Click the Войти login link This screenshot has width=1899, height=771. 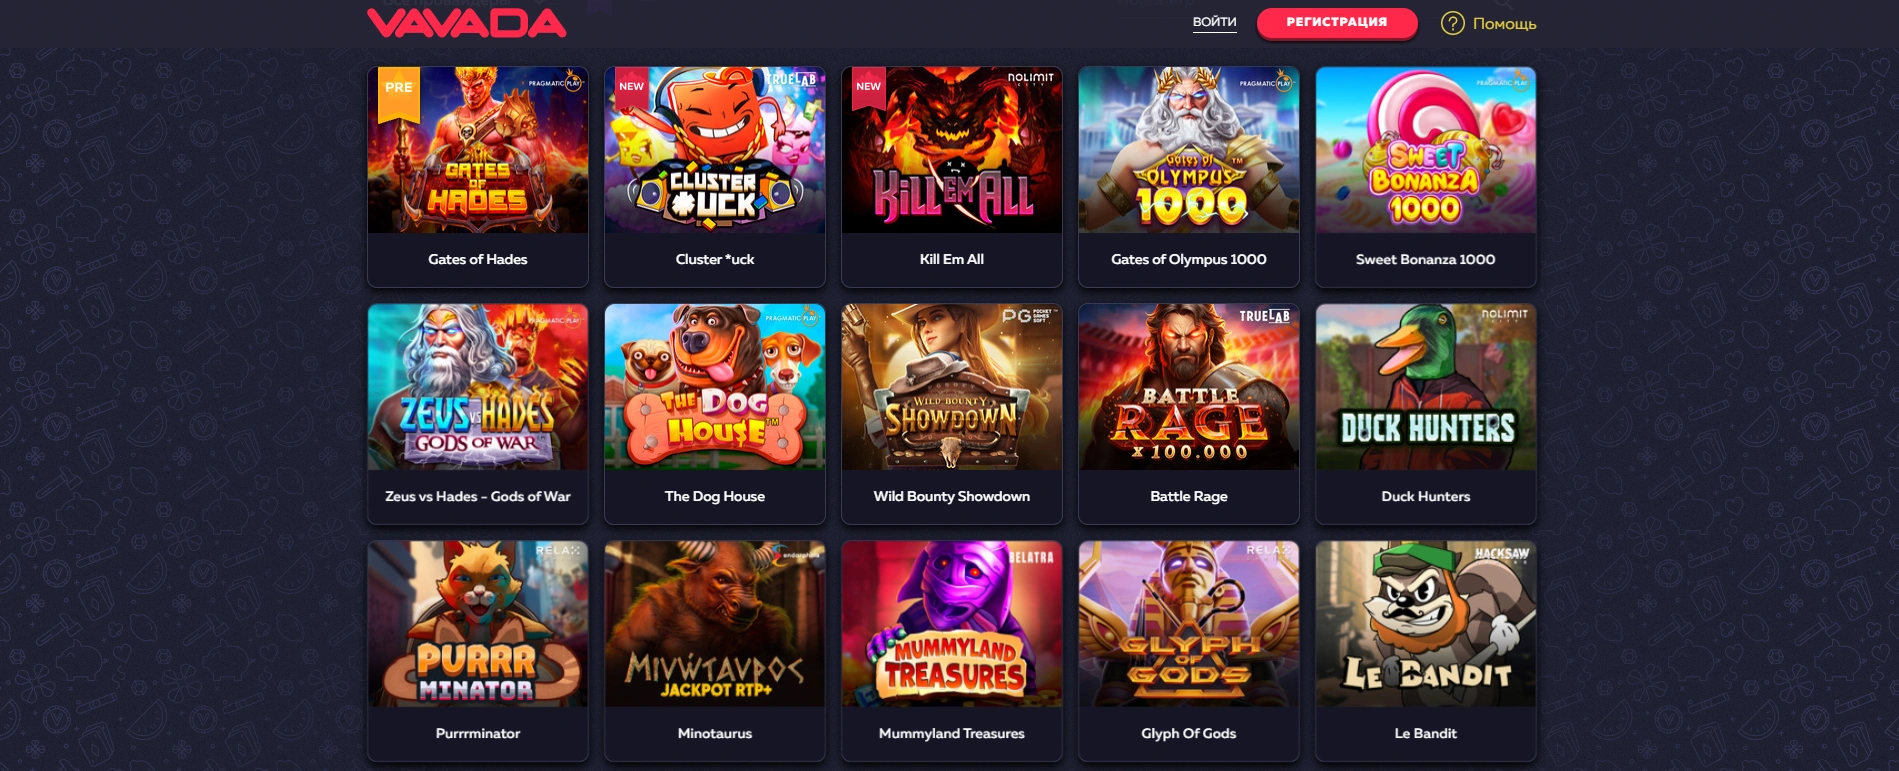1214,22
